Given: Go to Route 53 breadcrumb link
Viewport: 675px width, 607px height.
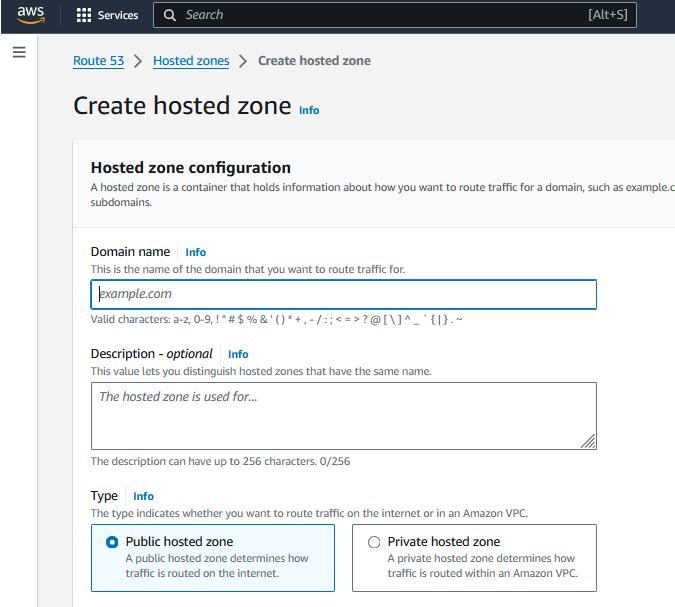Looking at the screenshot, I should click(99, 61).
